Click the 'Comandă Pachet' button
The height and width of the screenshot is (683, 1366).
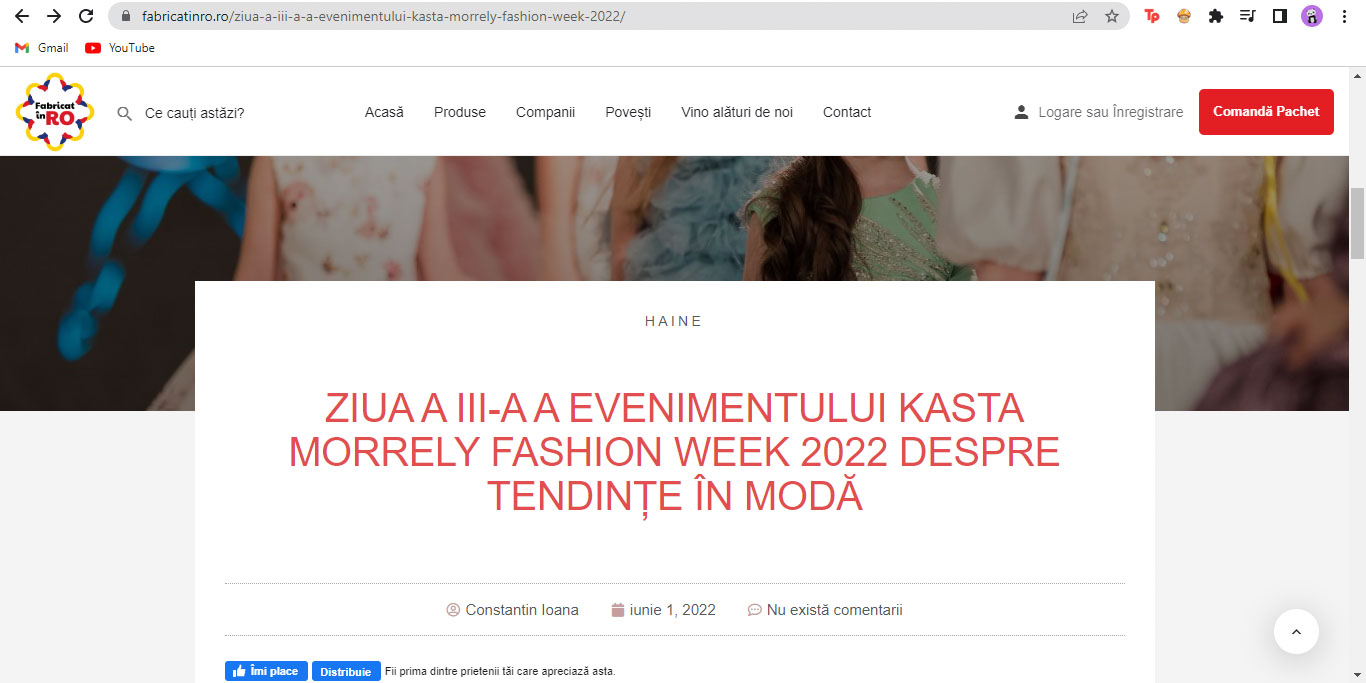coord(1266,112)
